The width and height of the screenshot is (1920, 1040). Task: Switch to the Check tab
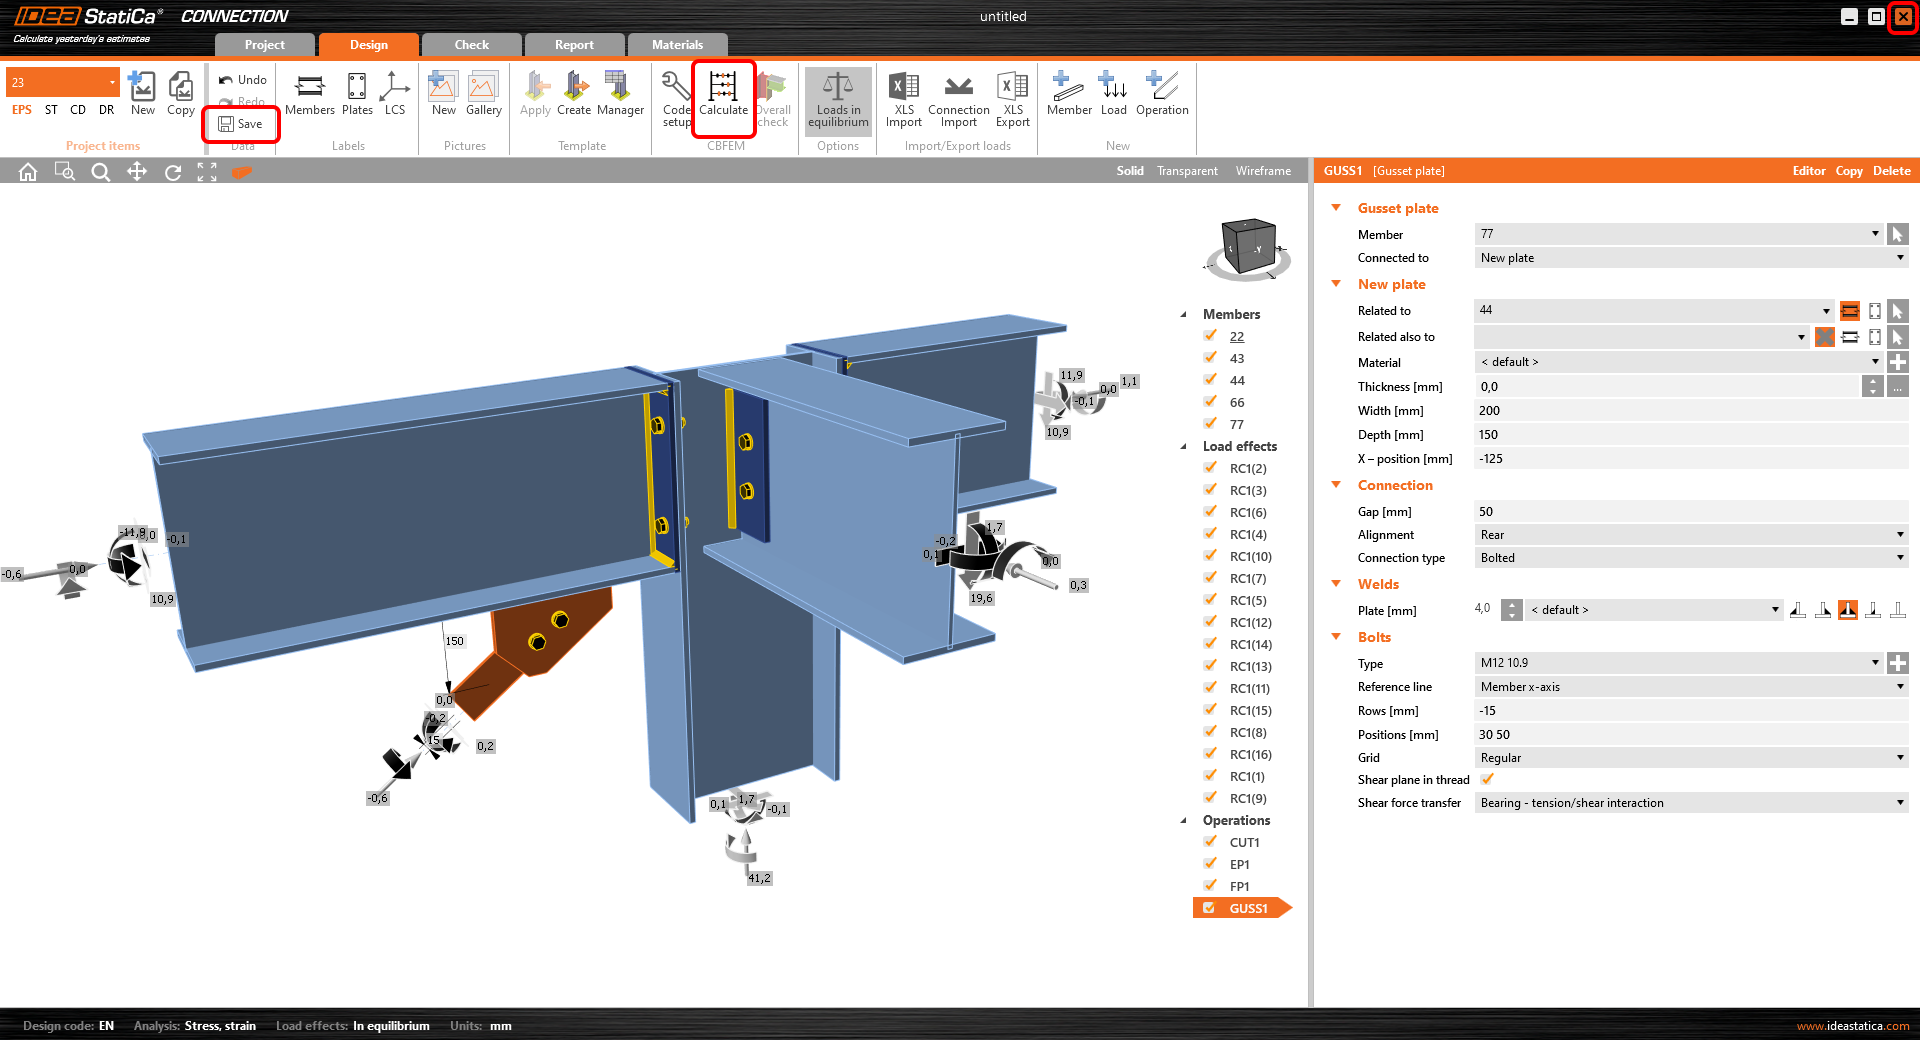pyautogui.click(x=471, y=45)
